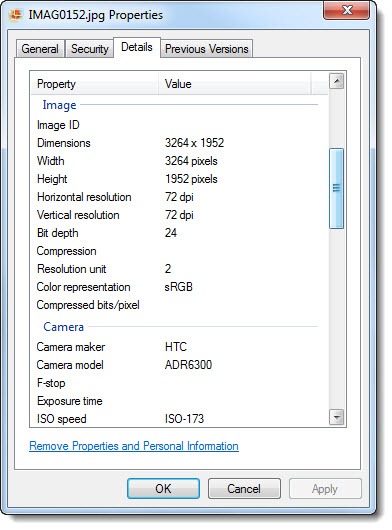Viewport: 392px width, 530px height.
Task: Select the F-stop property row
Action: (x=179, y=383)
